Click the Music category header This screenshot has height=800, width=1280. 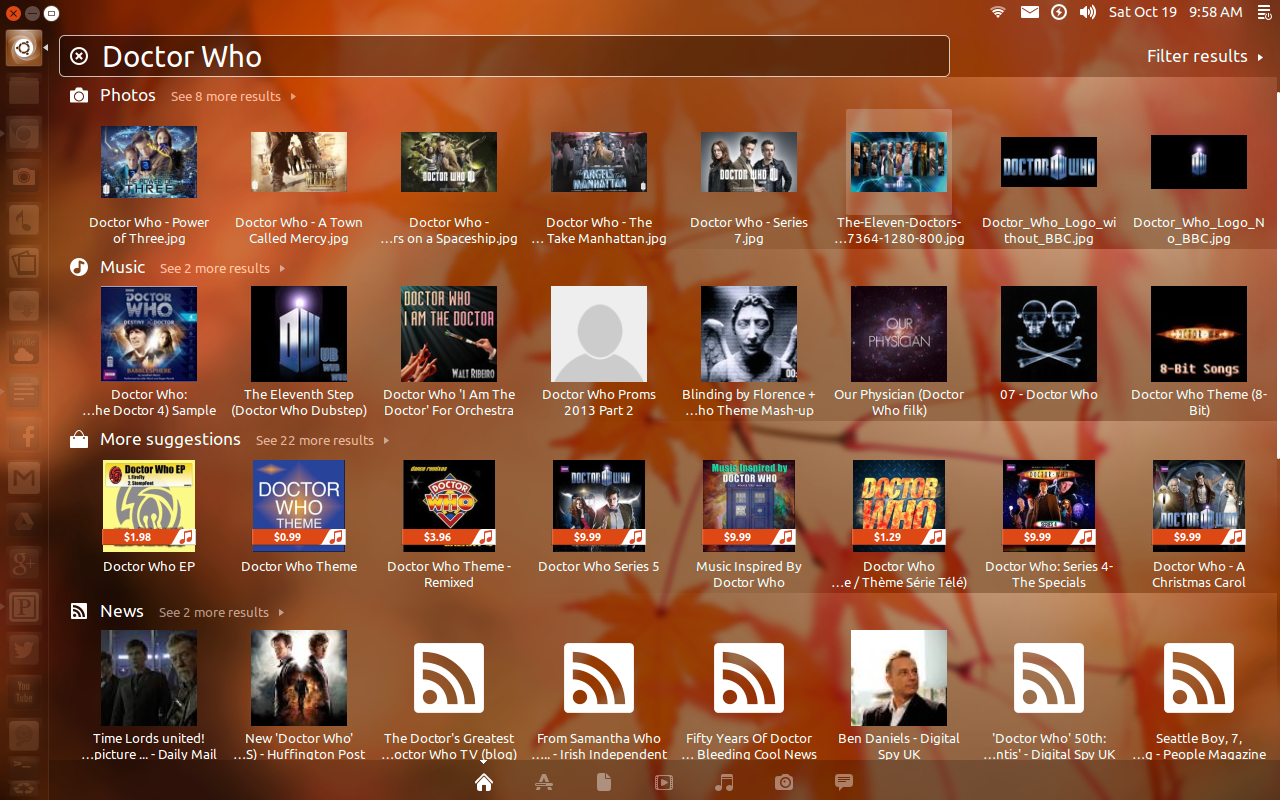click(122, 267)
